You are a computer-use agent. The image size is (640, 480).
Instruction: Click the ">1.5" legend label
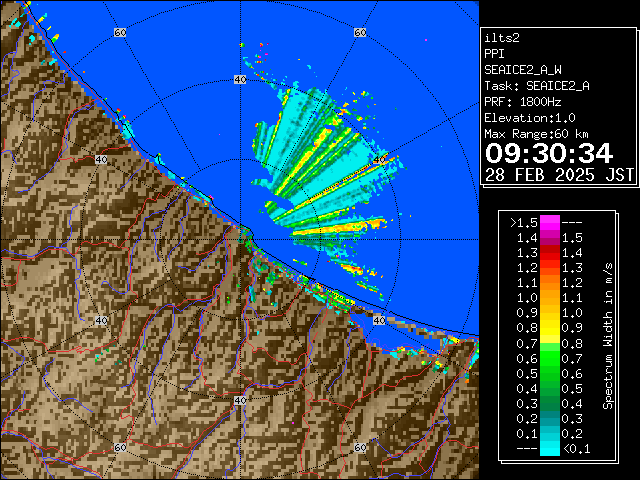click(x=524, y=223)
